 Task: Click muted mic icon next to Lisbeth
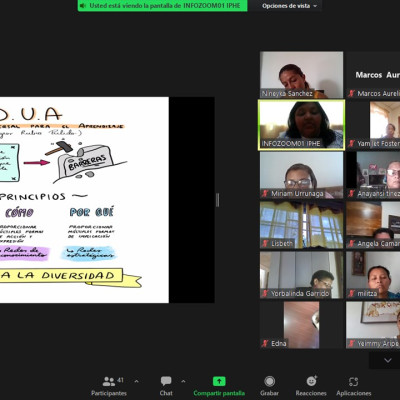(x=265, y=243)
